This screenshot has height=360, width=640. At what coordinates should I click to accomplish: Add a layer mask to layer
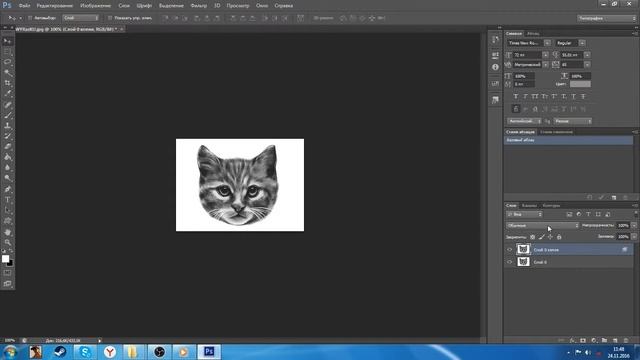pyautogui.click(x=583, y=340)
